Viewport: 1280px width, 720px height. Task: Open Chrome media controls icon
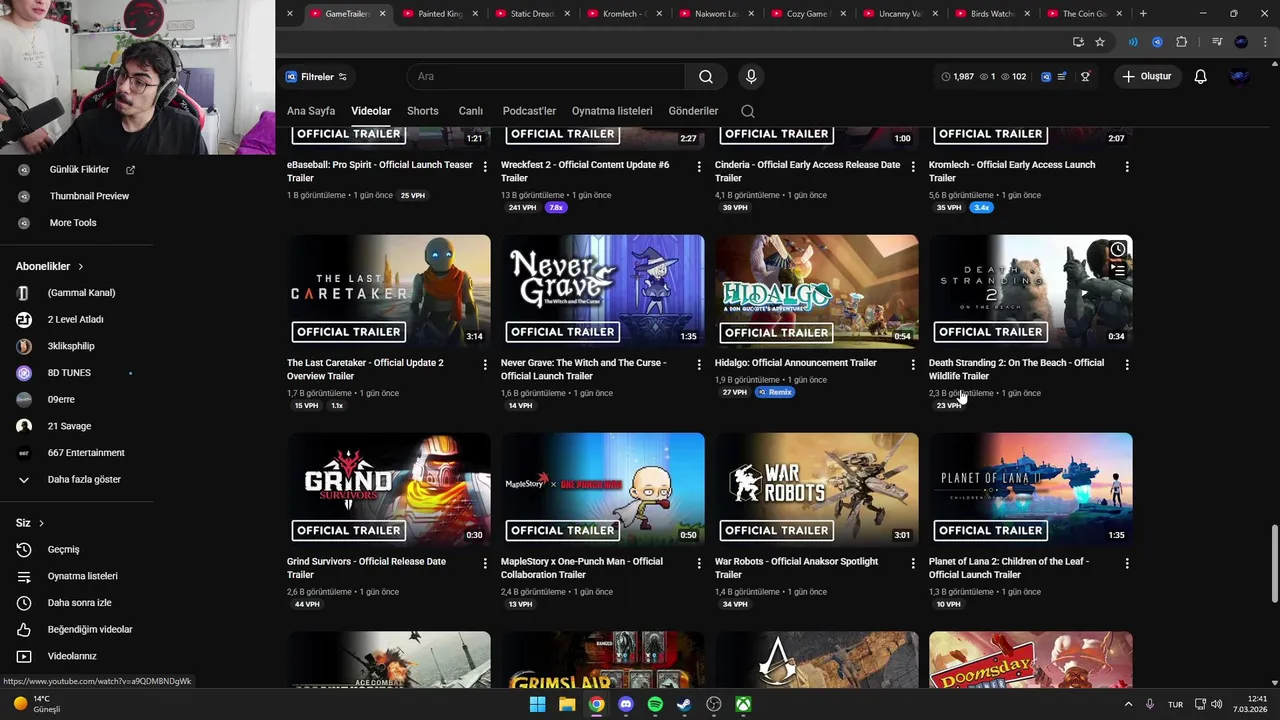pyautogui.click(x=1217, y=42)
